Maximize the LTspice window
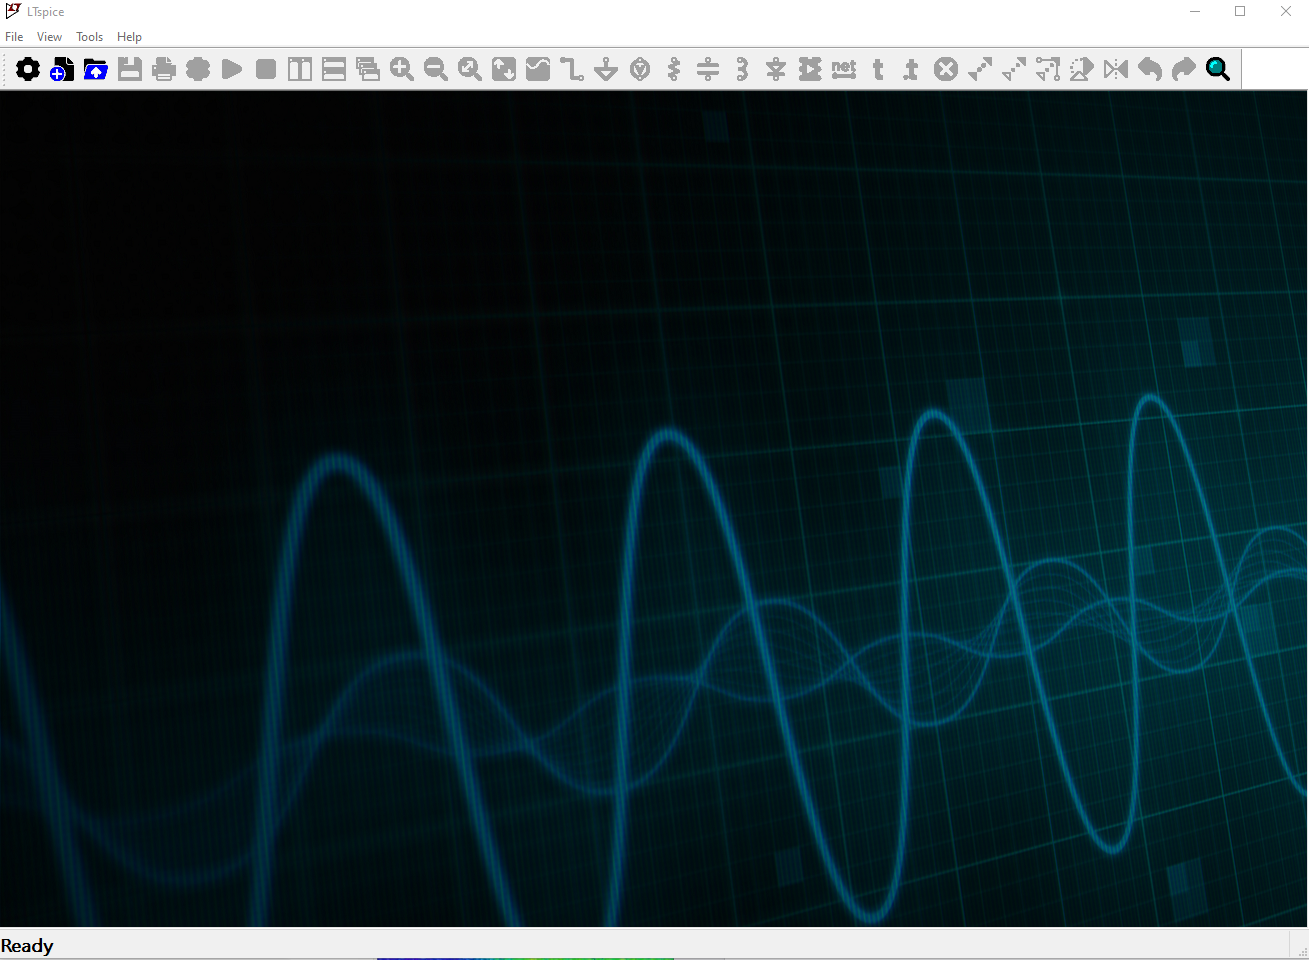This screenshot has width=1309, height=960. click(x=1240, y=11)
